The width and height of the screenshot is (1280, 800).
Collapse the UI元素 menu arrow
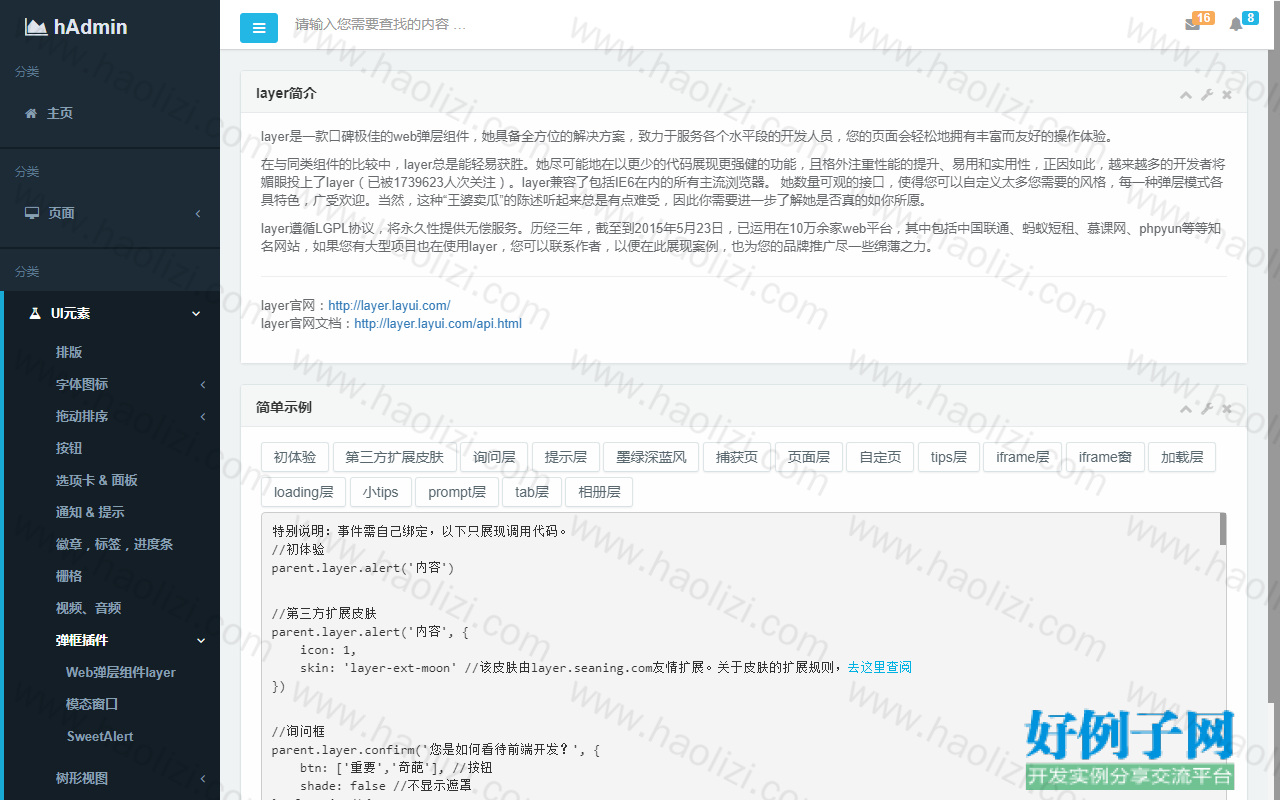pos(196,313)
